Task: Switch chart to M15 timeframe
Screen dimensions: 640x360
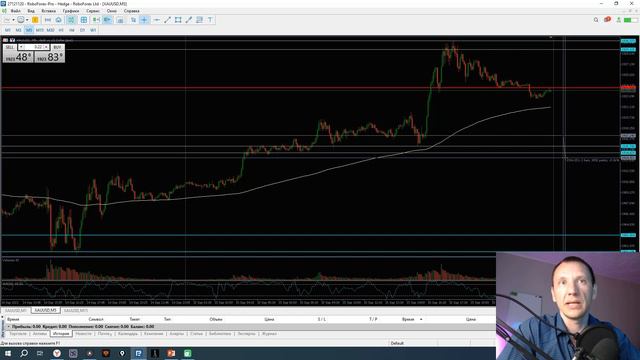Action: pyautogui.click(x=40, y=30)
